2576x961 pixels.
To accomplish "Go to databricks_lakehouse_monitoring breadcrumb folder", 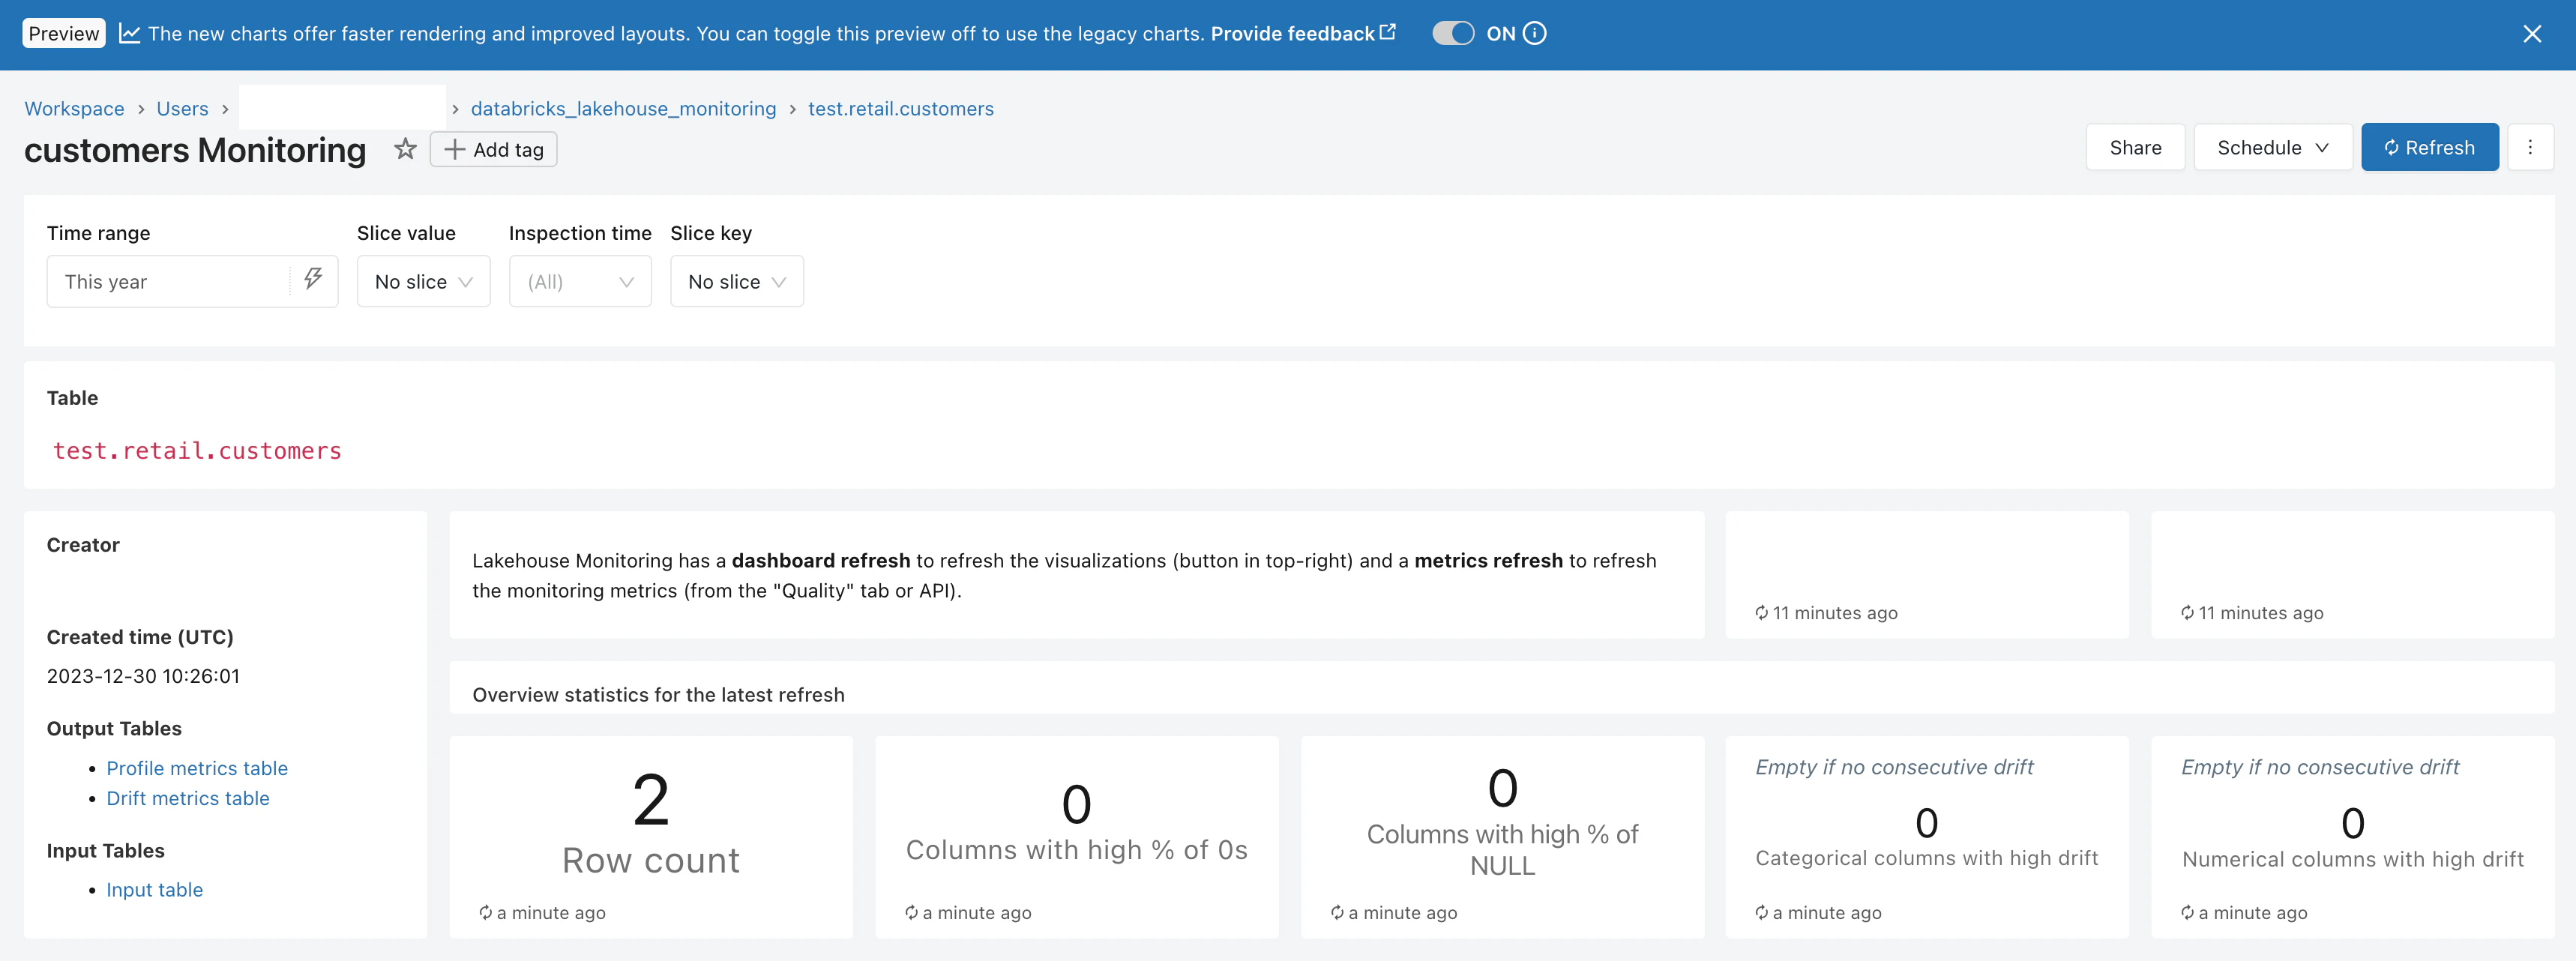I will 623,109.
